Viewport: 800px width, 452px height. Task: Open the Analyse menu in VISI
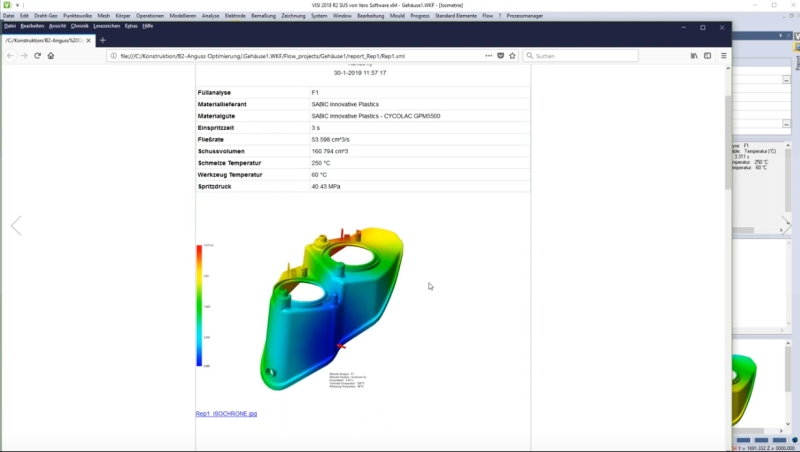click(210, 16)
